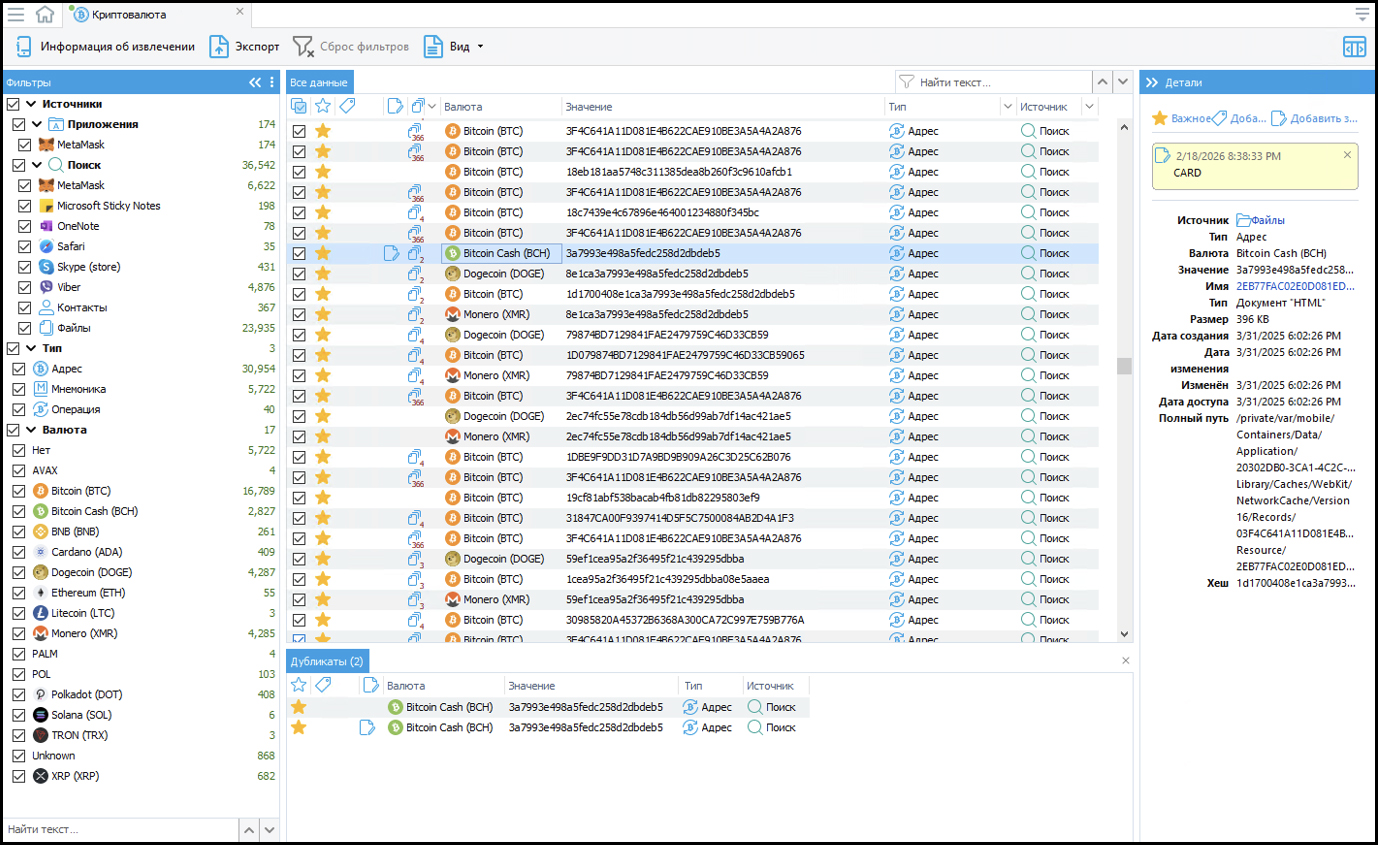Open the 2EB77FAC02E0D081ED file name link in Детали

click(1296, 286)
